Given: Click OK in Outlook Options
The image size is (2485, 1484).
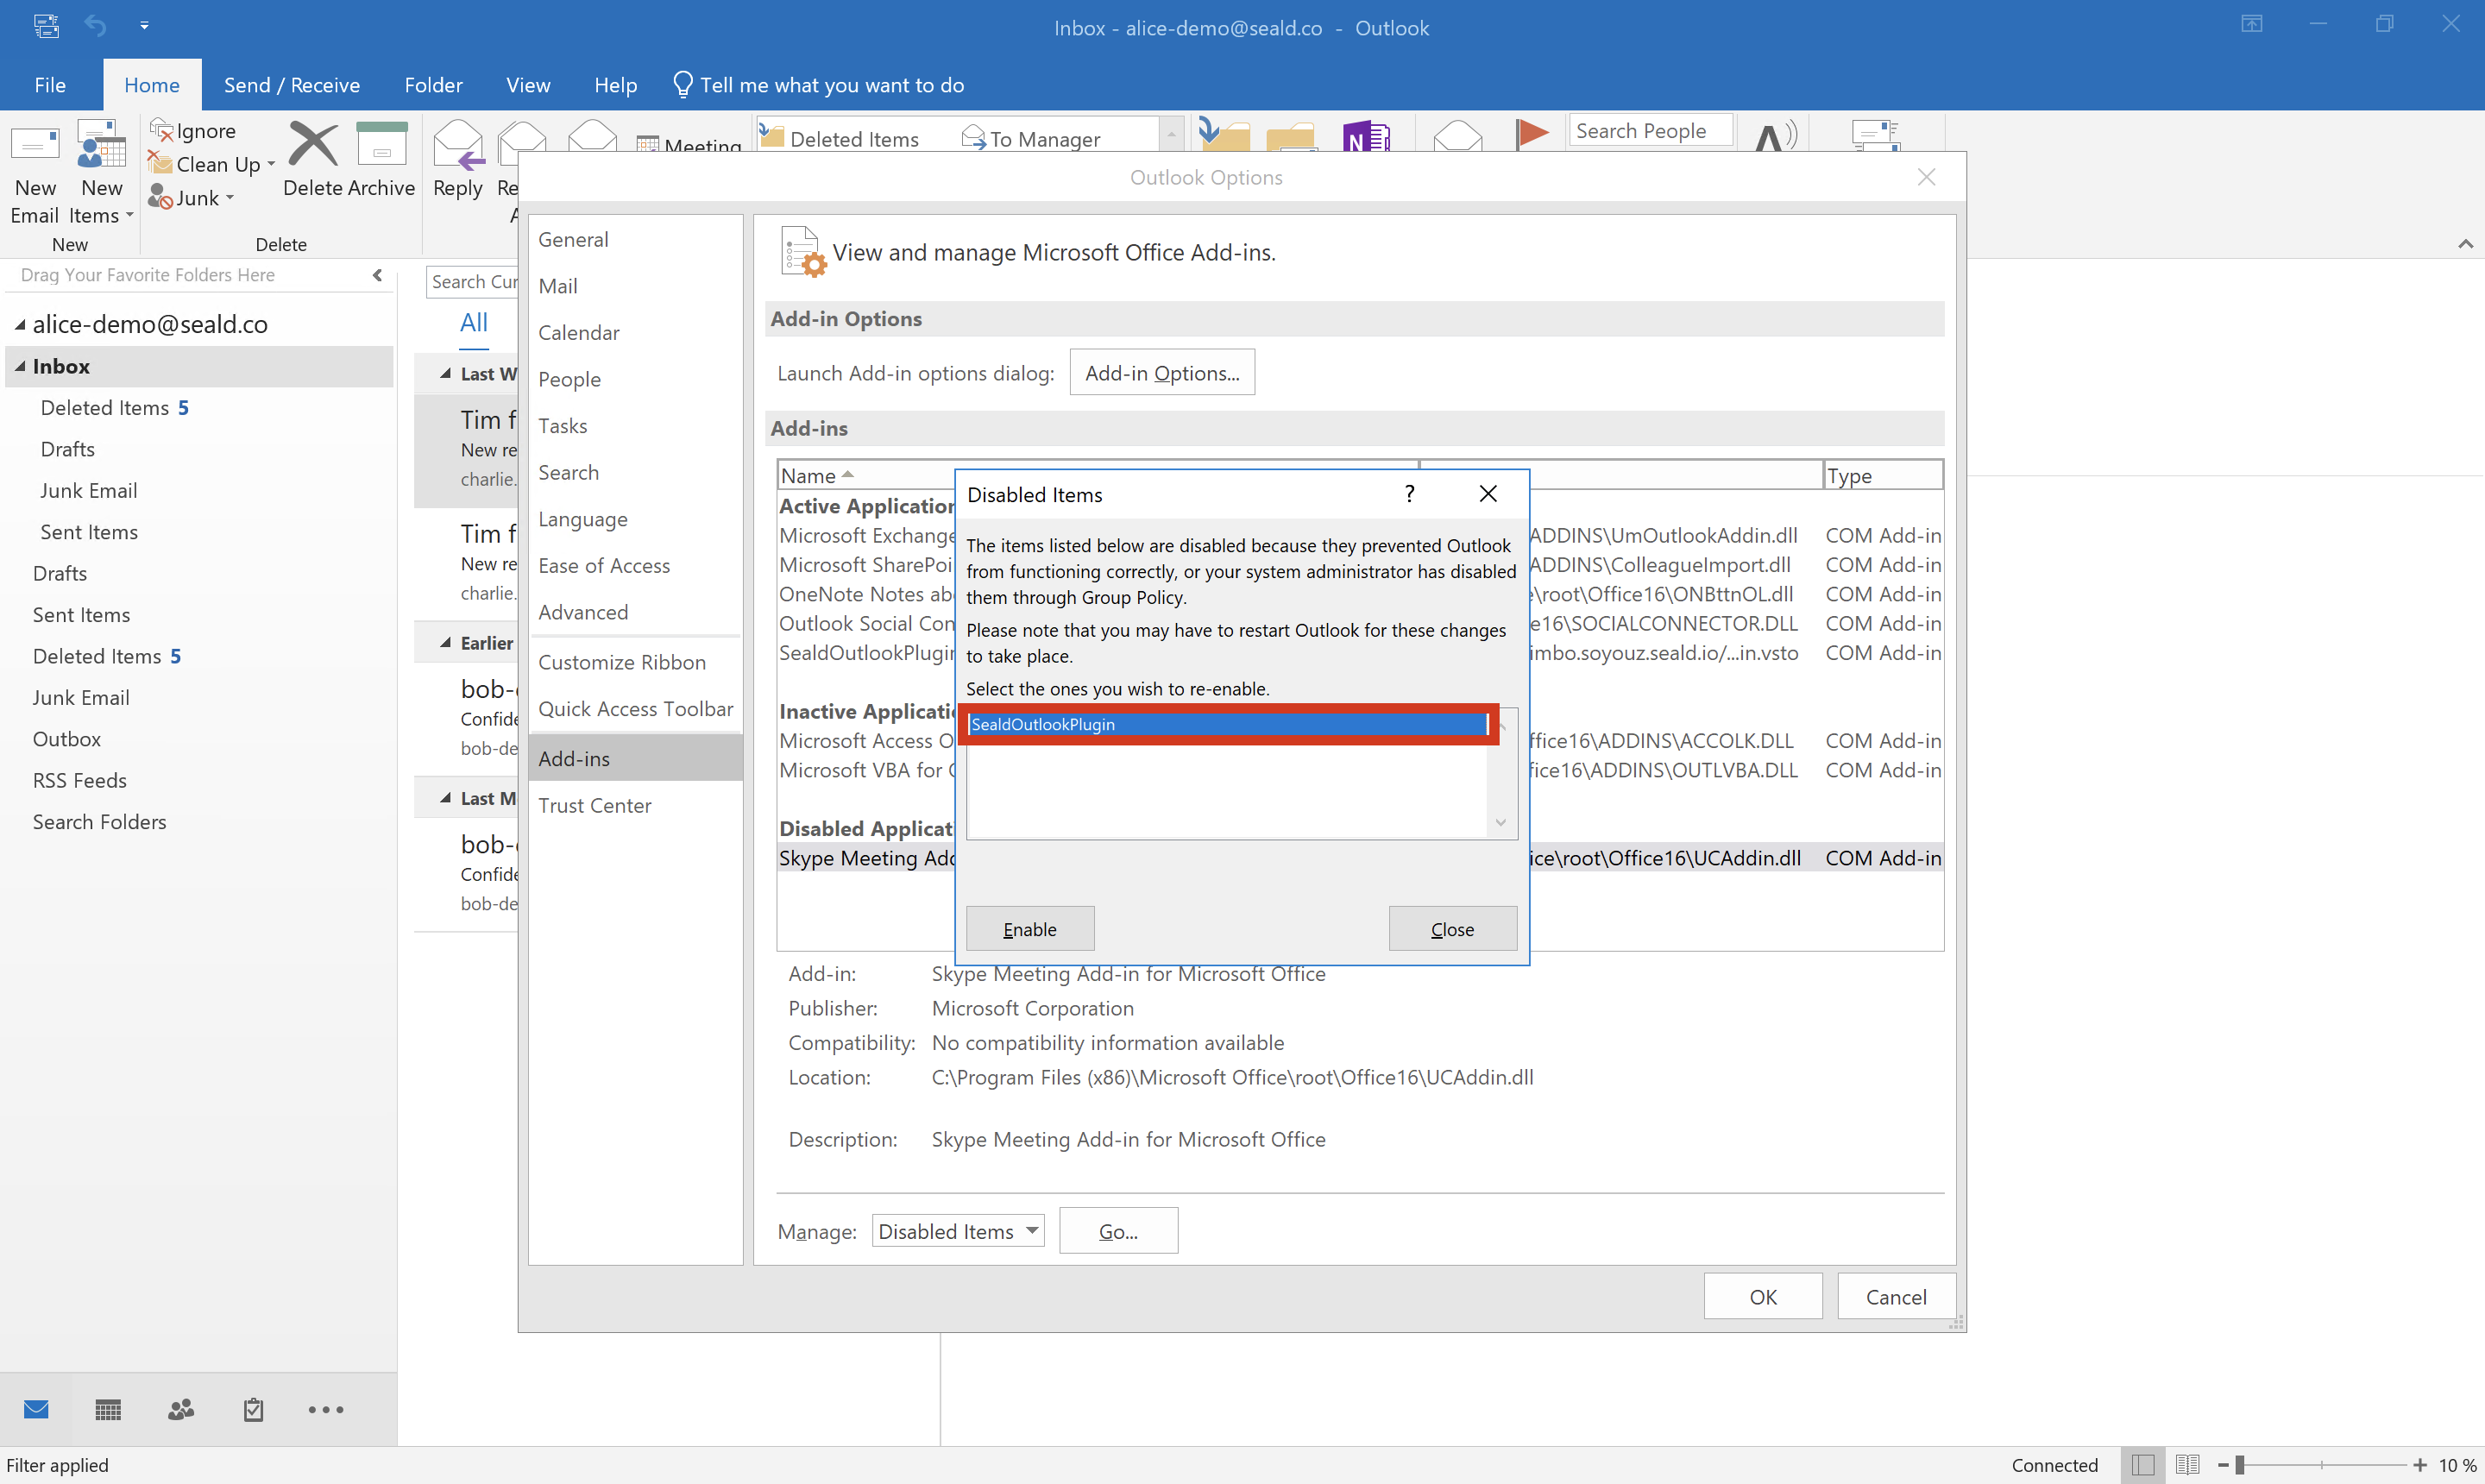Looking at the screenshot, I should click(1763, 1297).
